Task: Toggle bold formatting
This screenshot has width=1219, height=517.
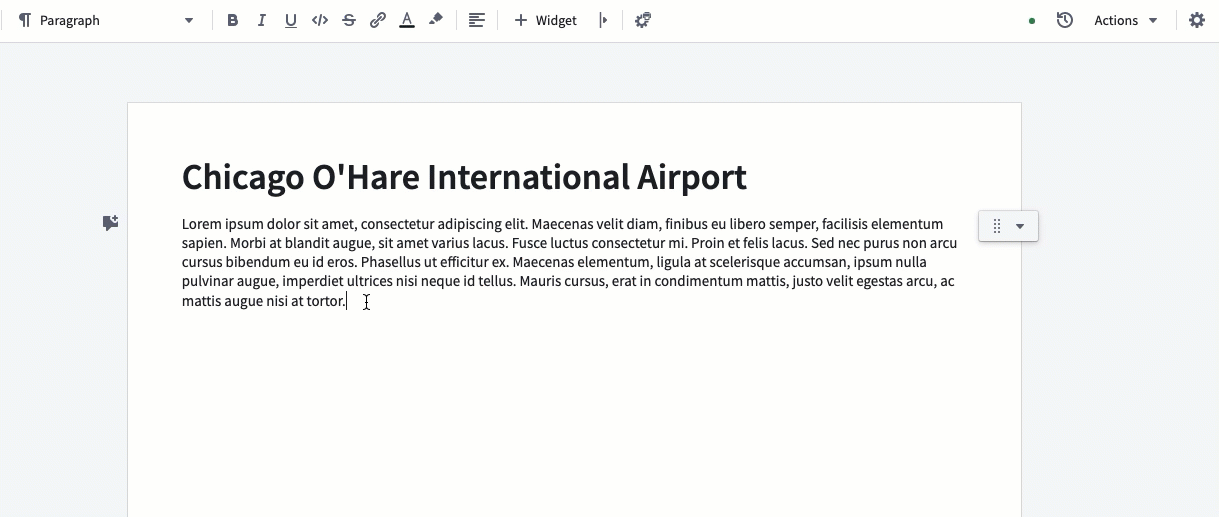Action: [233, 20]
